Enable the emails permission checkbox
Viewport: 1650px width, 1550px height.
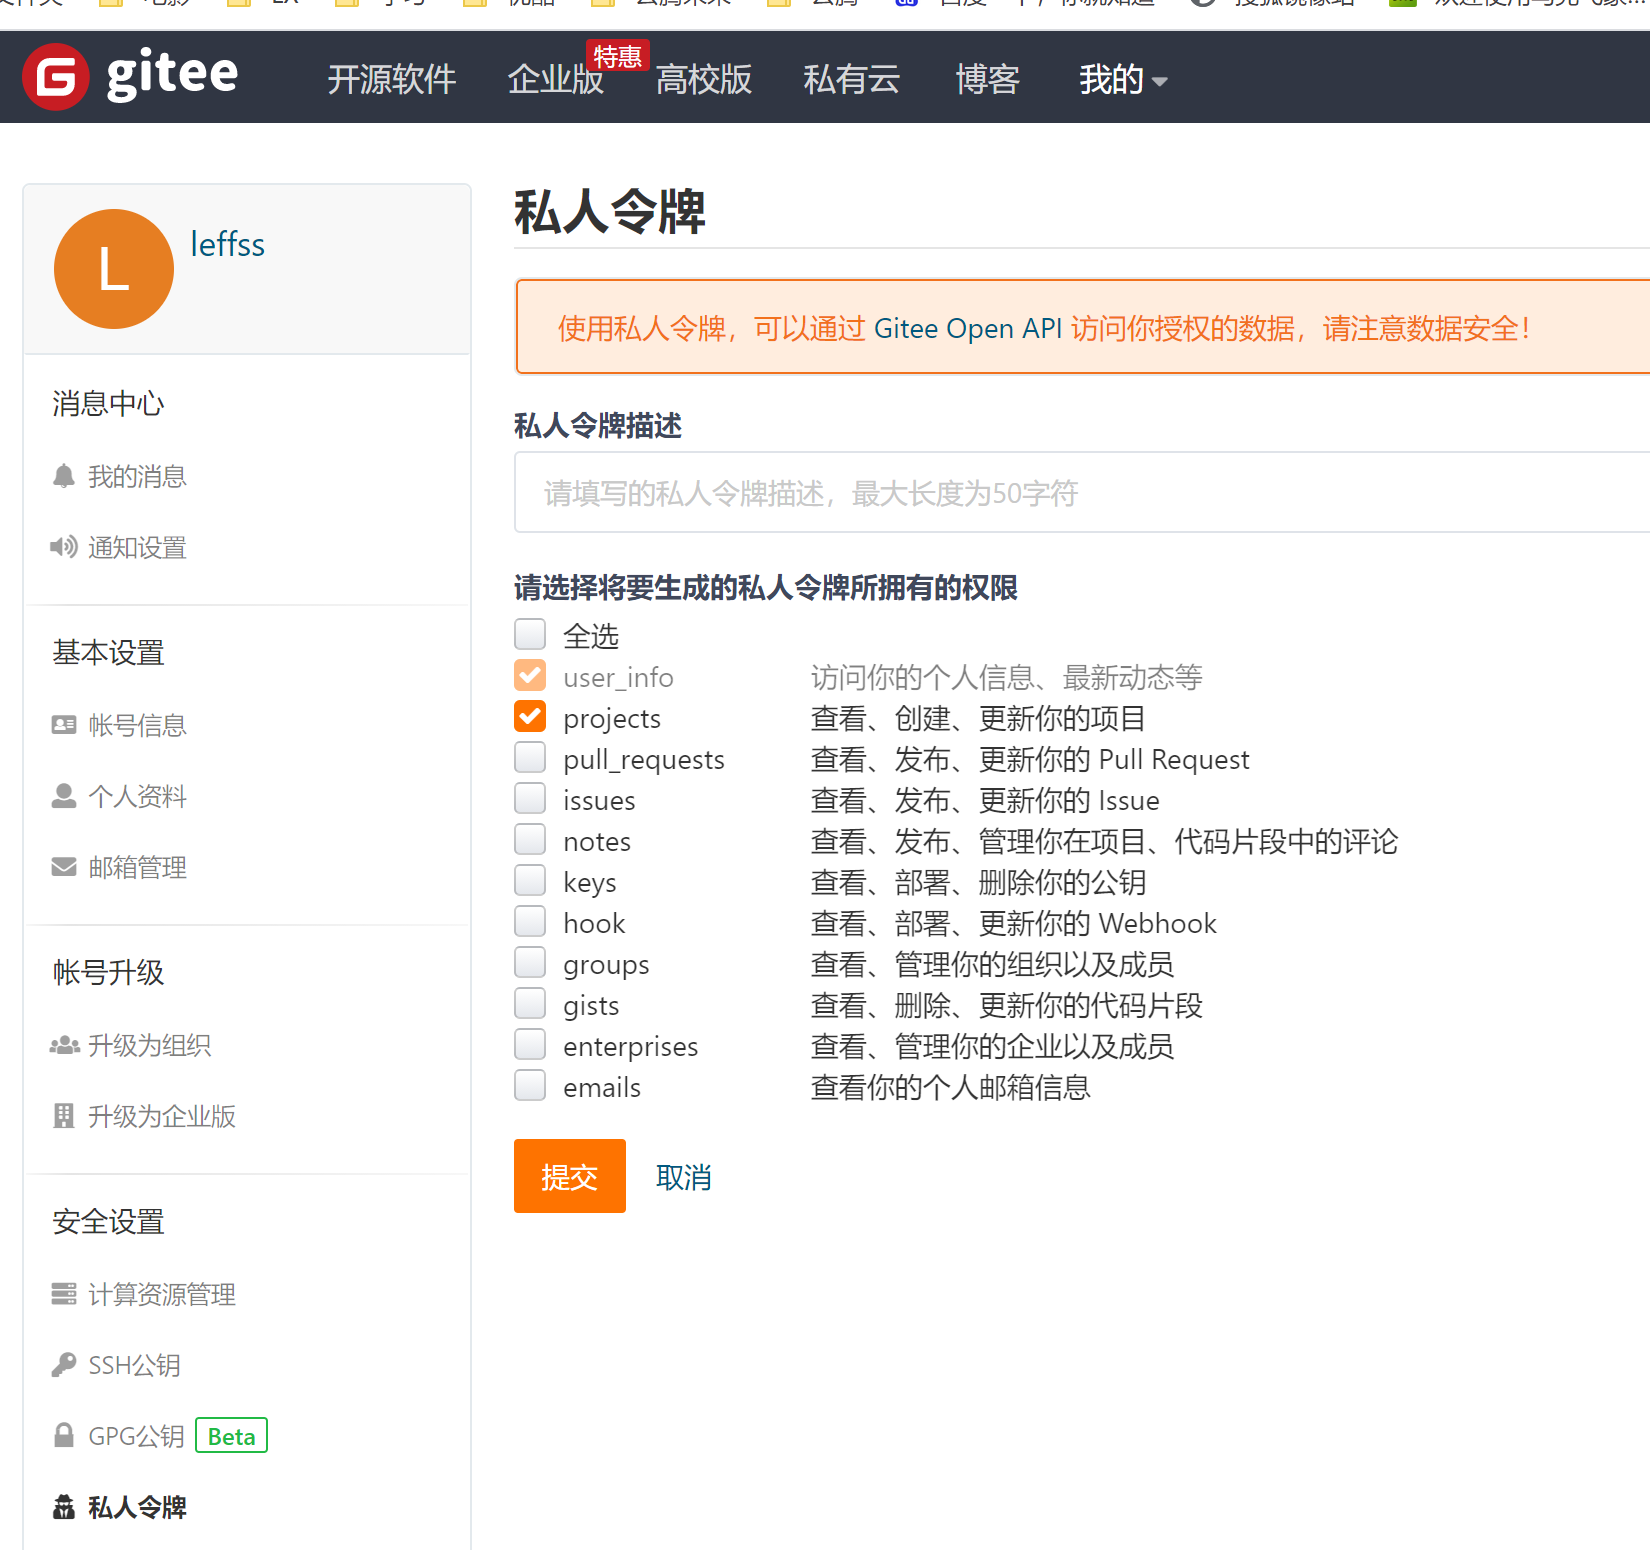click(530, 1085)
